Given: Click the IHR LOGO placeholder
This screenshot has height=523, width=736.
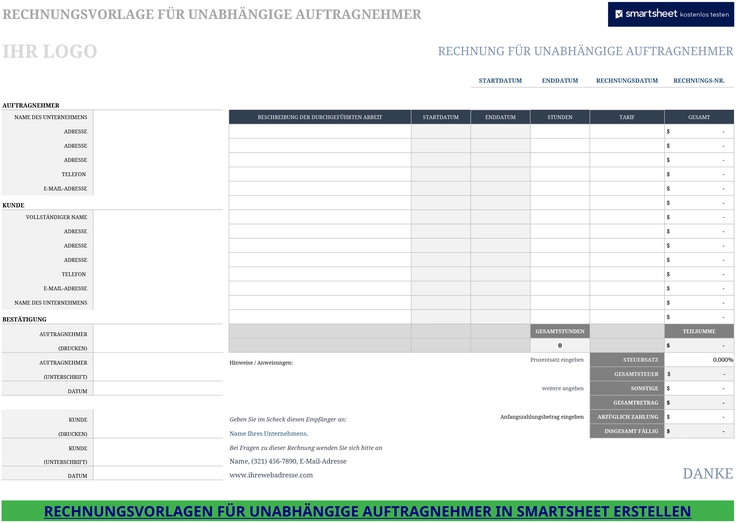Looking at the screenshot, I should 50,51.
